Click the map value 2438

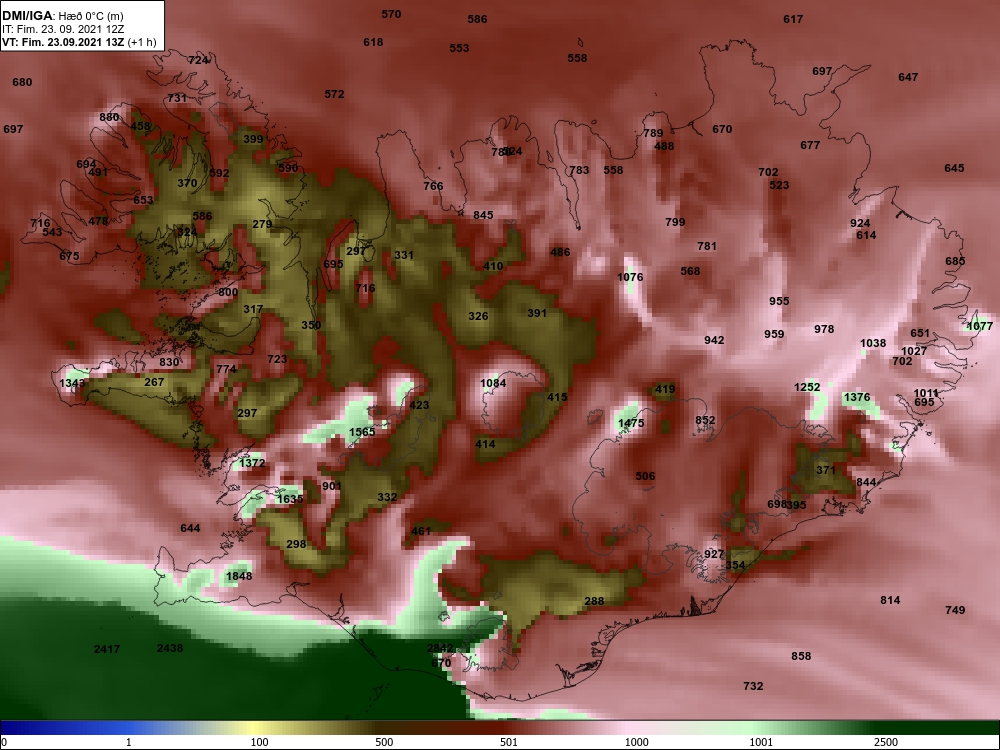[x=170, y=648]
